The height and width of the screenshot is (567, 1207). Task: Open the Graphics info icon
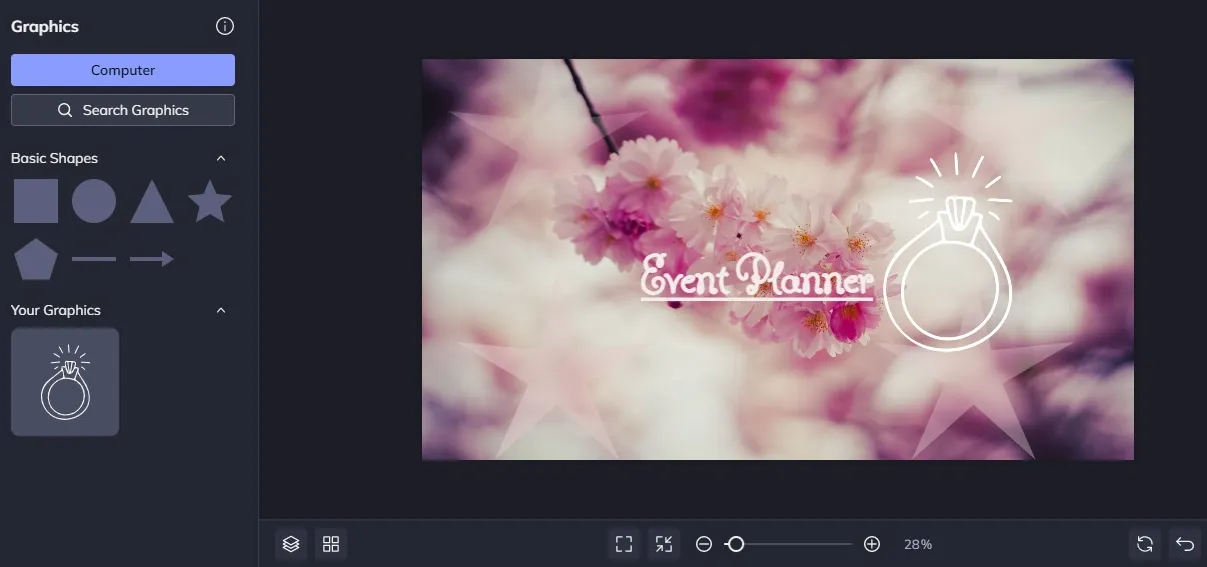225,27
